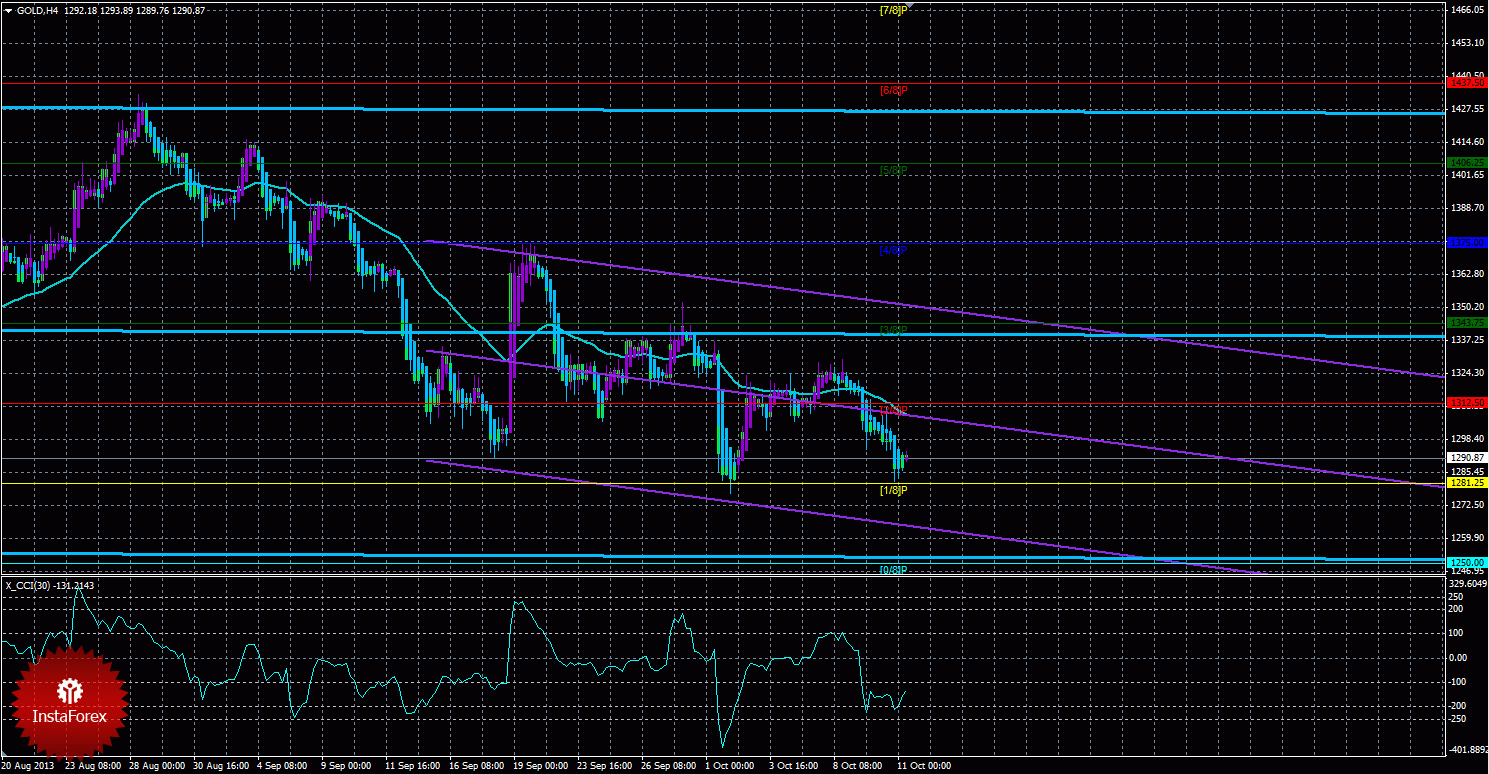Click the 11 Oct 00:00 time label
This screenshot has height=774, width=1489.
(924, 766)
